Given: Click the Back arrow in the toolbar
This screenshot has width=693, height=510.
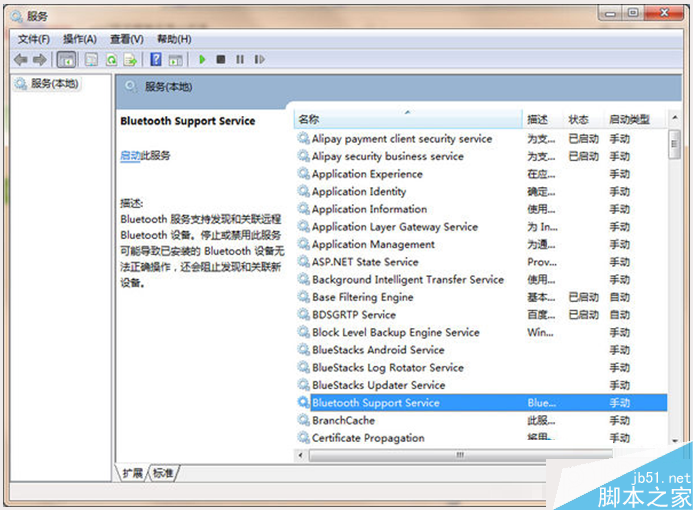Looking at the screenshot, I should tap(20, 60).
